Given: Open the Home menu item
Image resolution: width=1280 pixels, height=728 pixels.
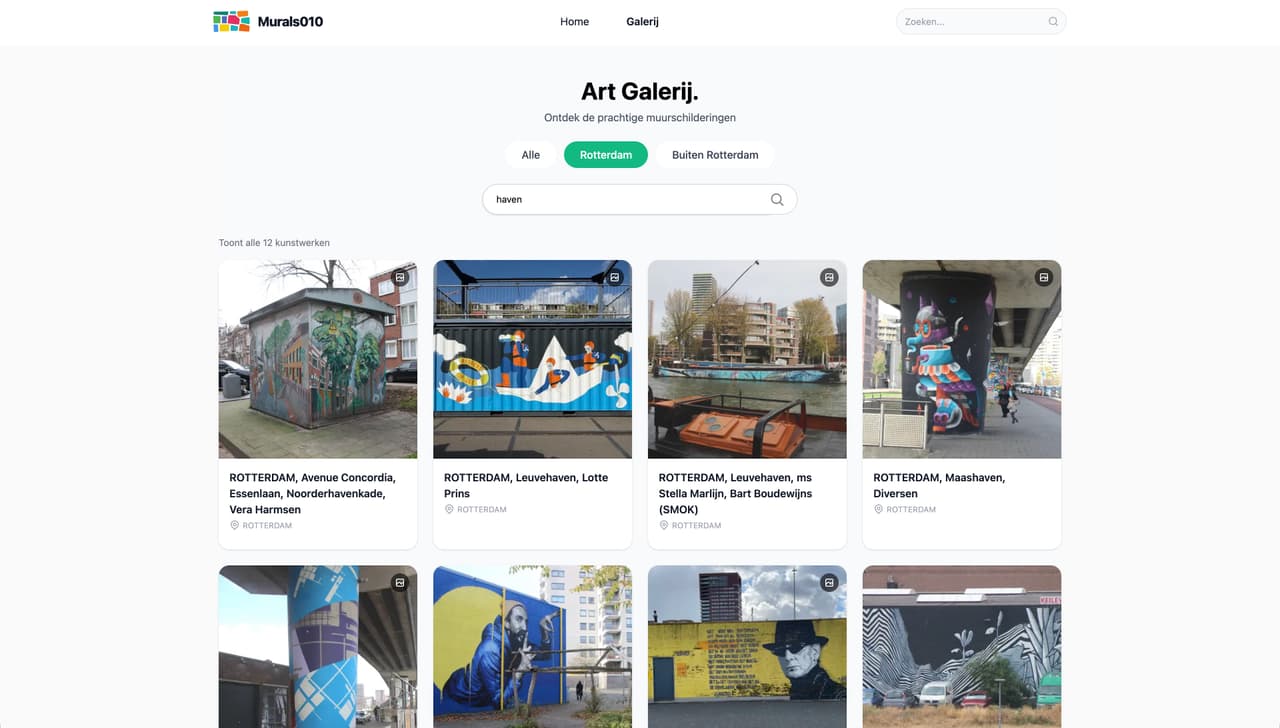Looking at the screenshot, I should pos(574,21).
